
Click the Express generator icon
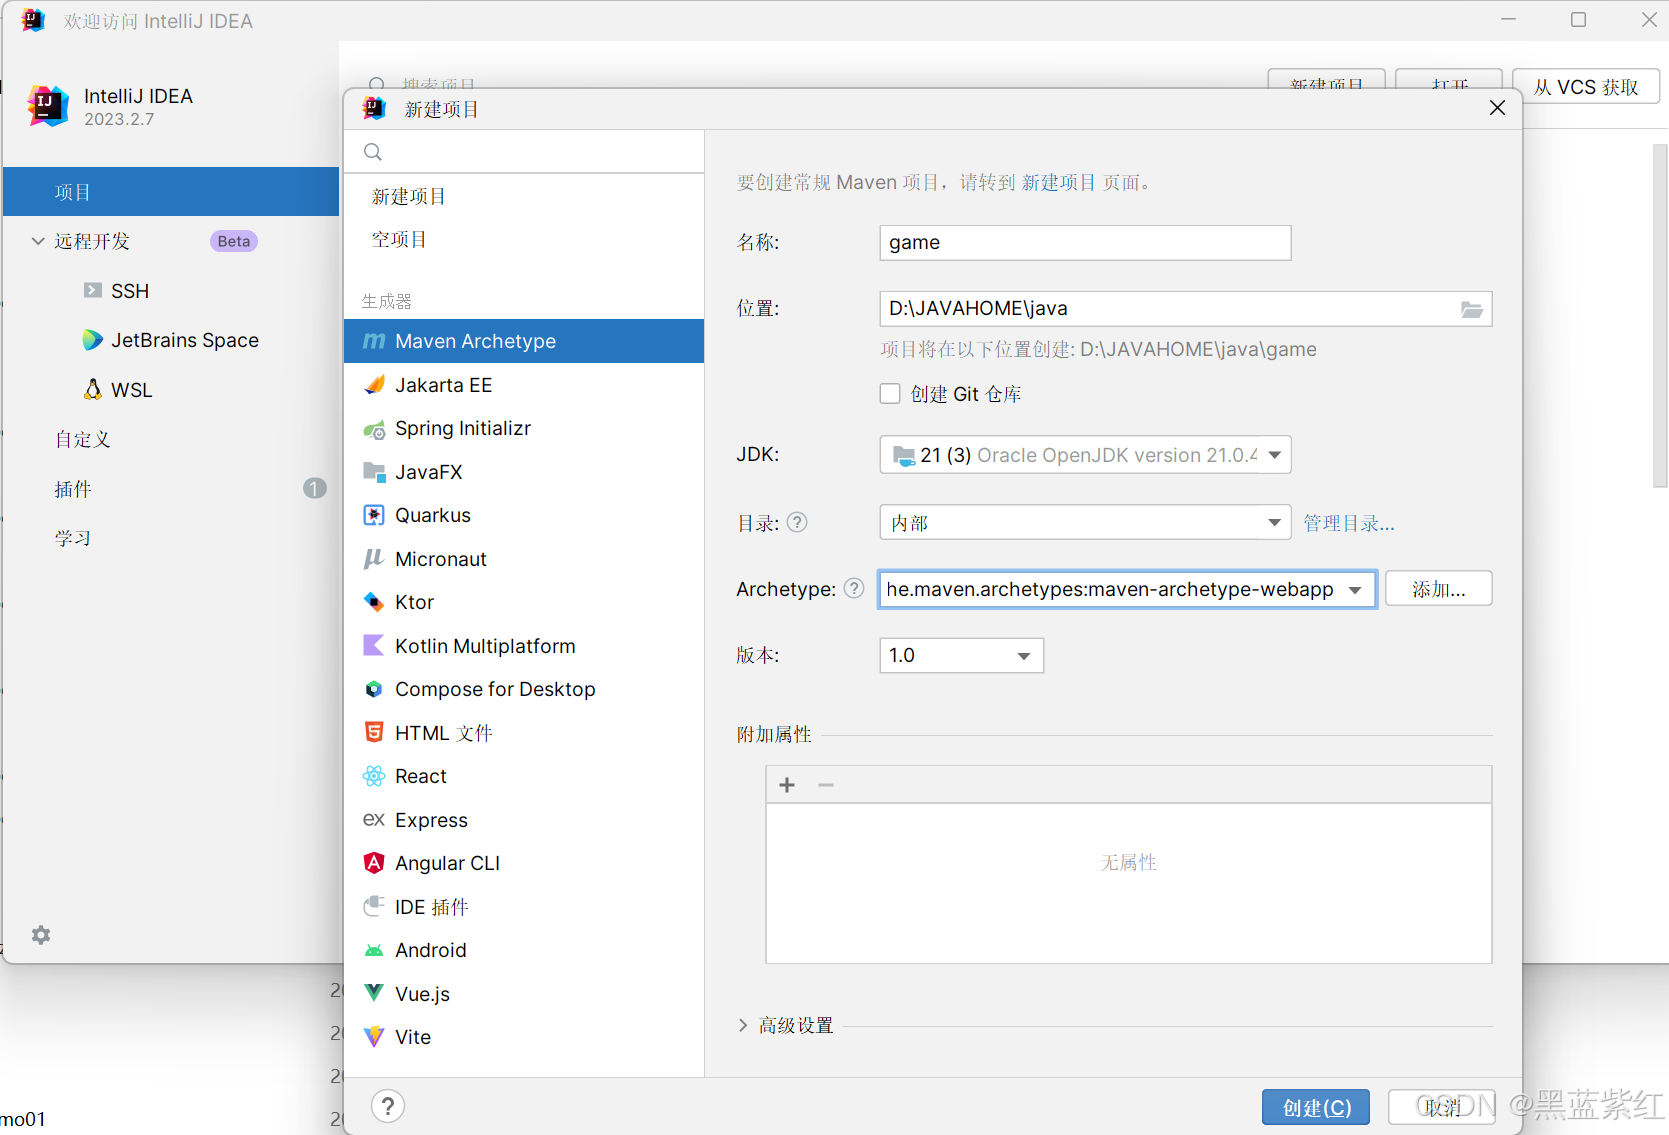(374, 820)
